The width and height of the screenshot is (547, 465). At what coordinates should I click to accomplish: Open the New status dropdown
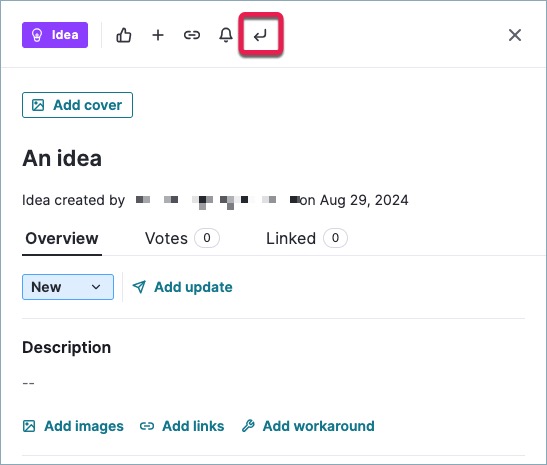[68, 287]
